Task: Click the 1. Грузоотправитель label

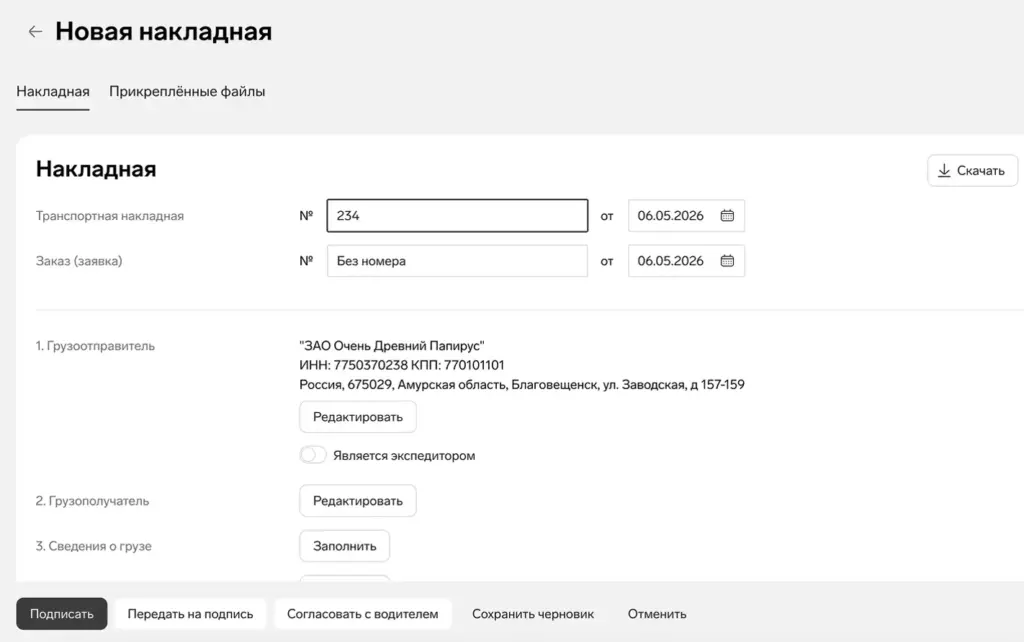Action: 95,346
